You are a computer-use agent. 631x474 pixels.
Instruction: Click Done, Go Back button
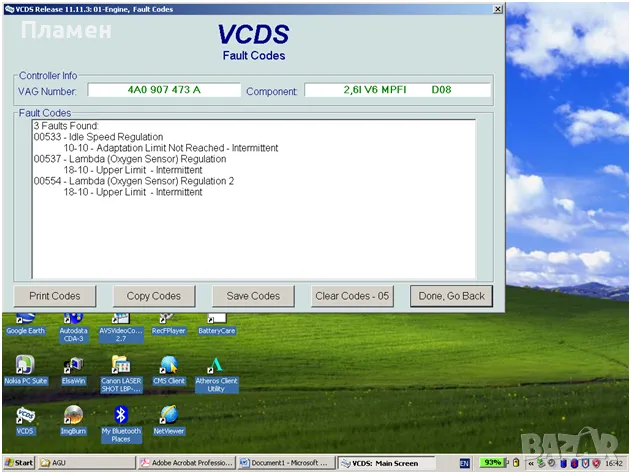pos(451,296)
